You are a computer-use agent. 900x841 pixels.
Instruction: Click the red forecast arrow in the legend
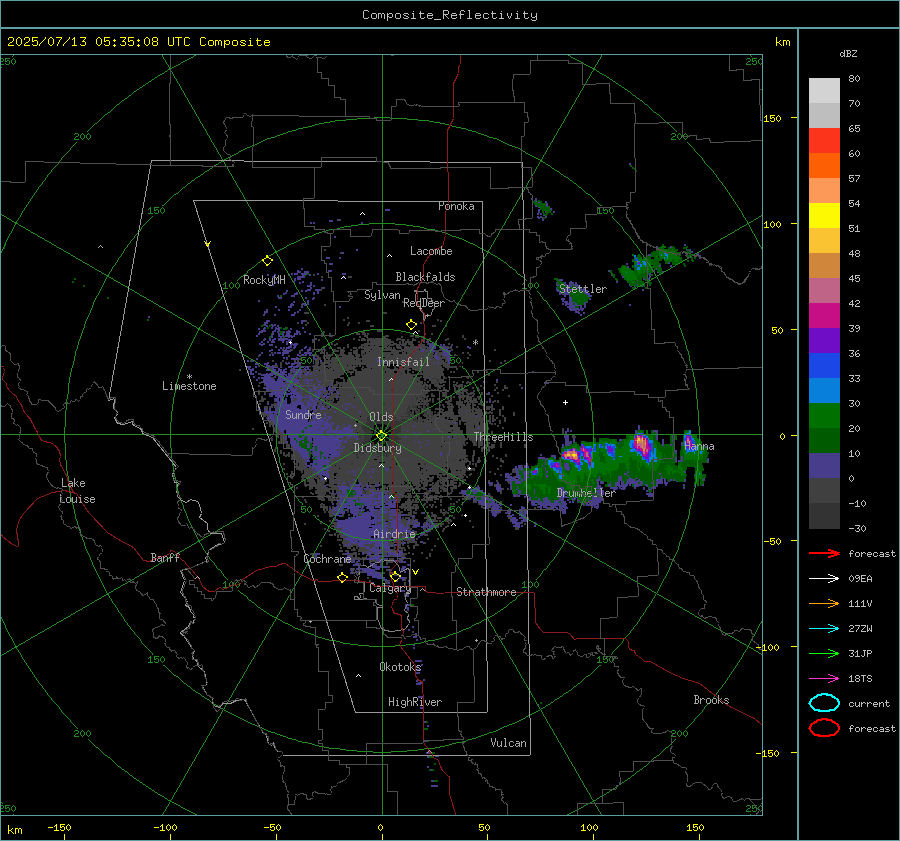pyautogui.click(x=824, y=553)
